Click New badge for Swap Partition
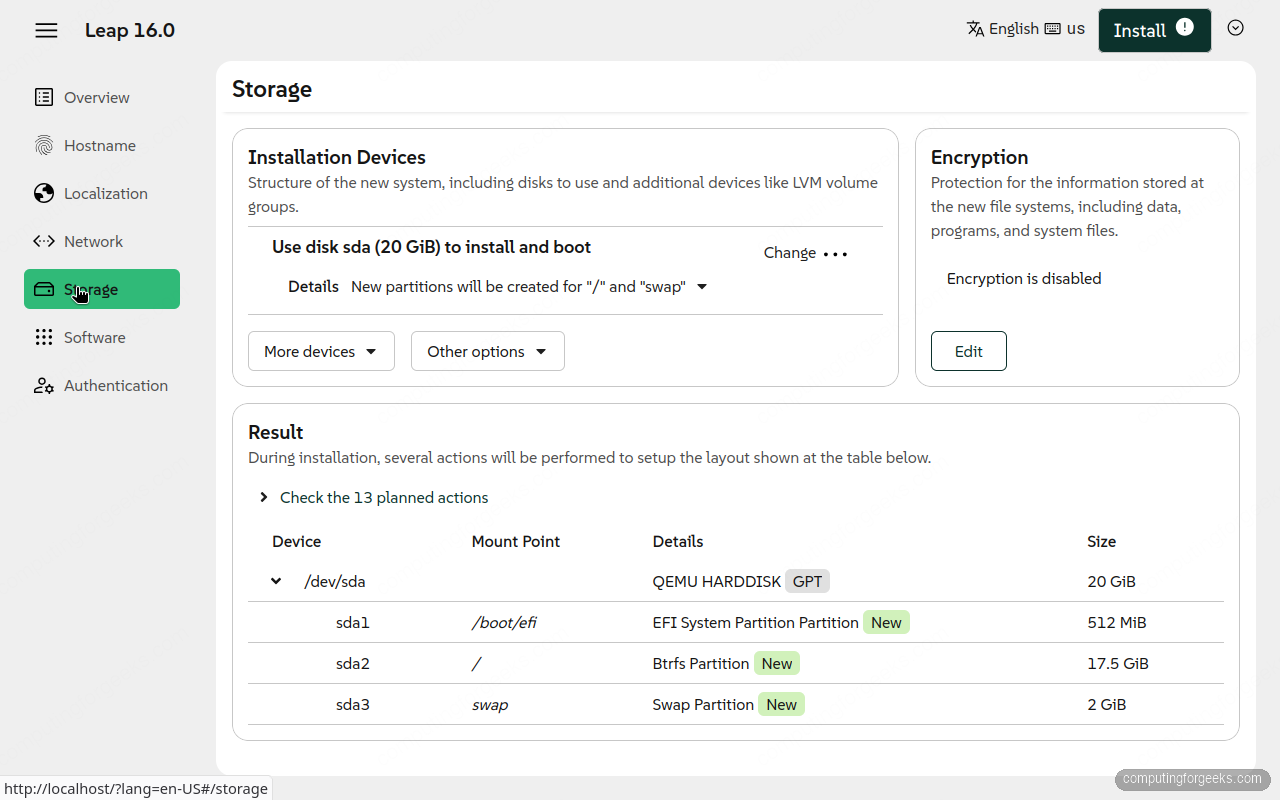The height and width of the screenshot is (800, 1280). click(x=781, y=704)
